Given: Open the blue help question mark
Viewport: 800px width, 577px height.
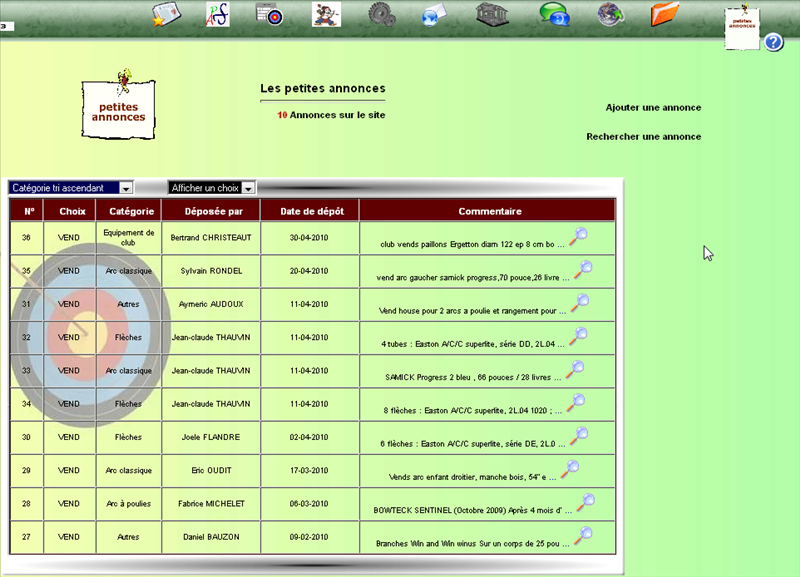Looking at the screenshot, I should pos(773,42).
